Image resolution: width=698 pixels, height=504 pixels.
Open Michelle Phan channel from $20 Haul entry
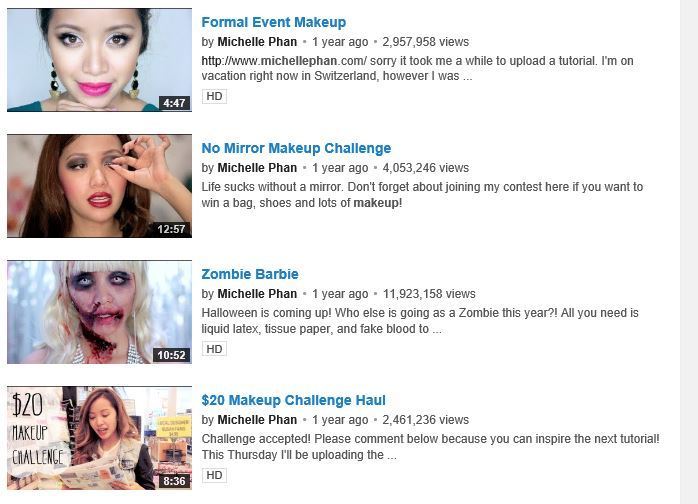pos(257,420)
